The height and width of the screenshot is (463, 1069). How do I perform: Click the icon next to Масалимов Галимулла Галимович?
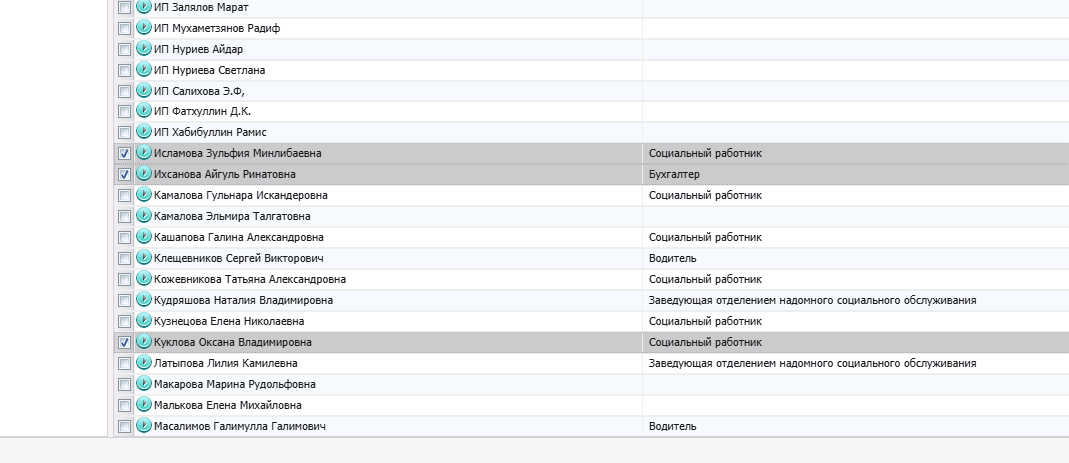[x=144, y=426]
